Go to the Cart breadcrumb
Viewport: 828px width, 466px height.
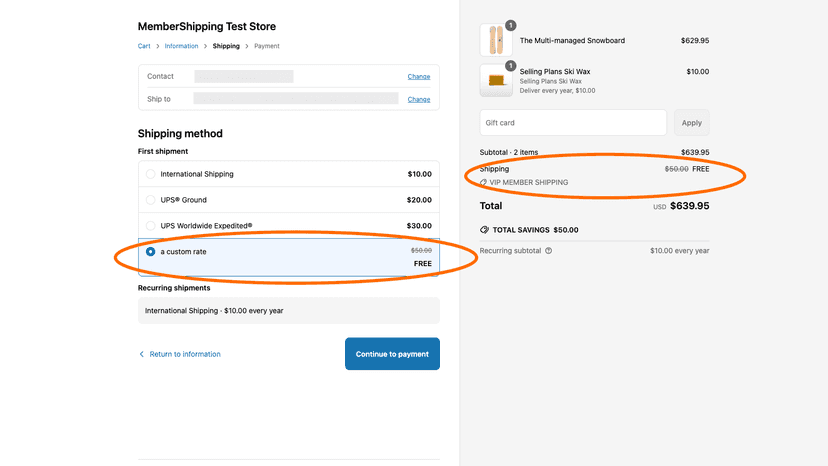click(x=144, y=46)
